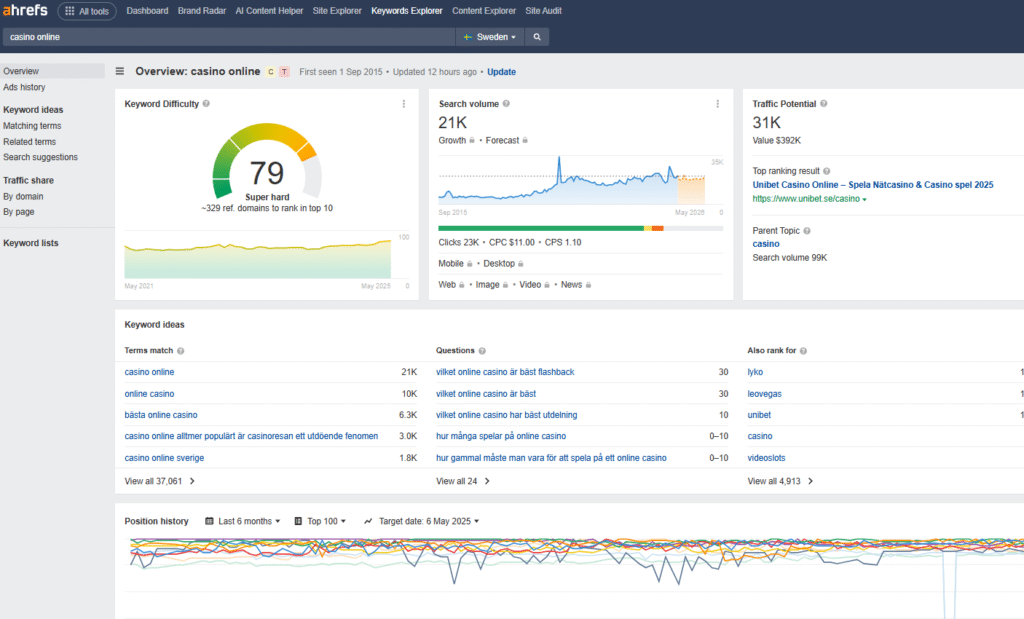Open Search volume card options menu
Image resolution: width=1024 pixels, height=619 pixels.
(718, 104)
